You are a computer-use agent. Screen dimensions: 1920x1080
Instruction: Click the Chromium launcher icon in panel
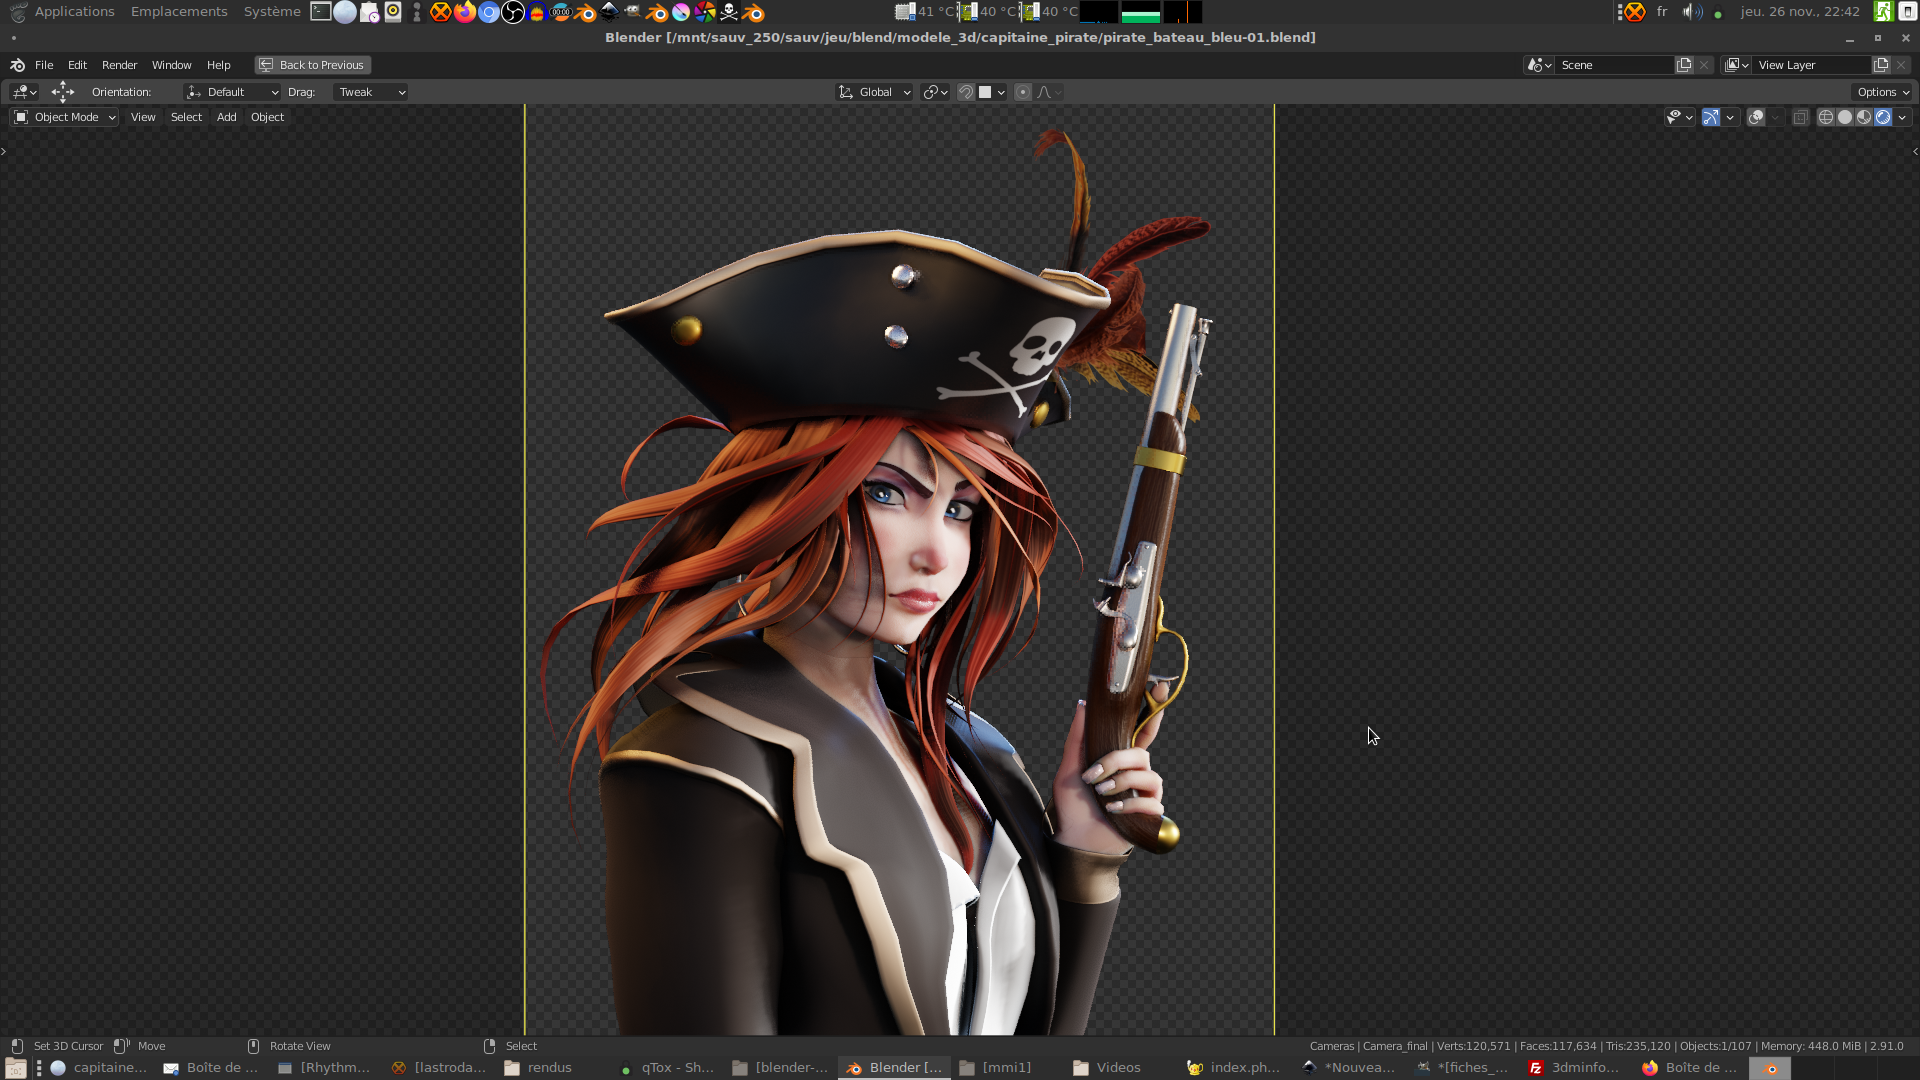click(x=489, y=12)
